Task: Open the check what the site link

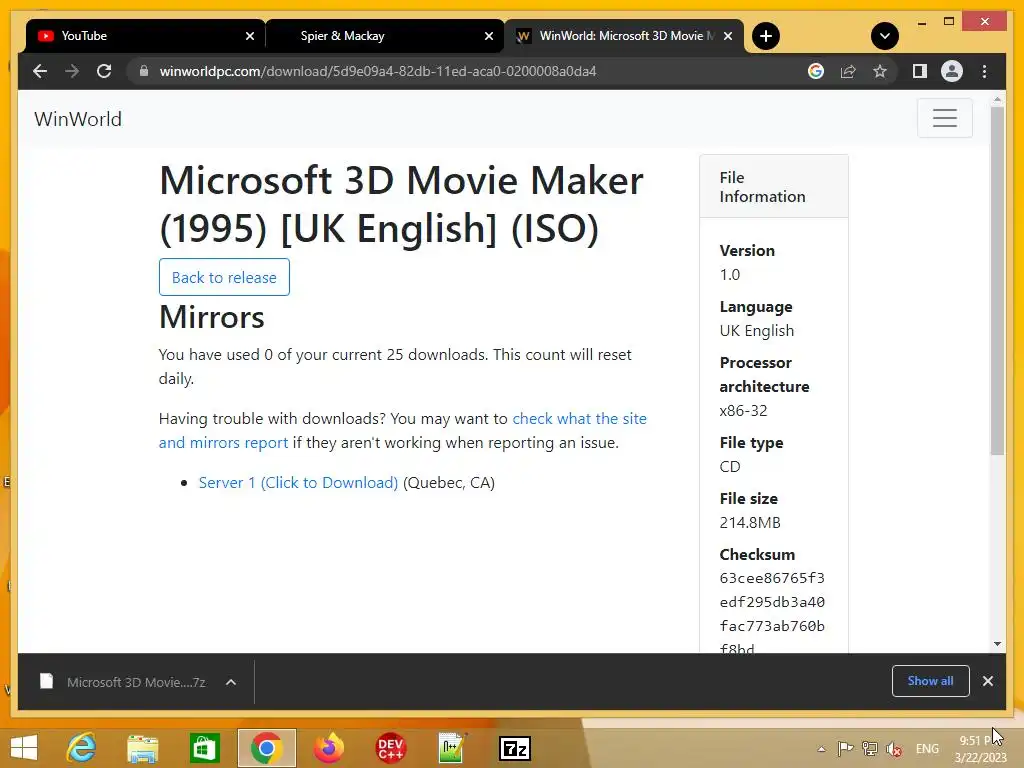Action: 579,419
